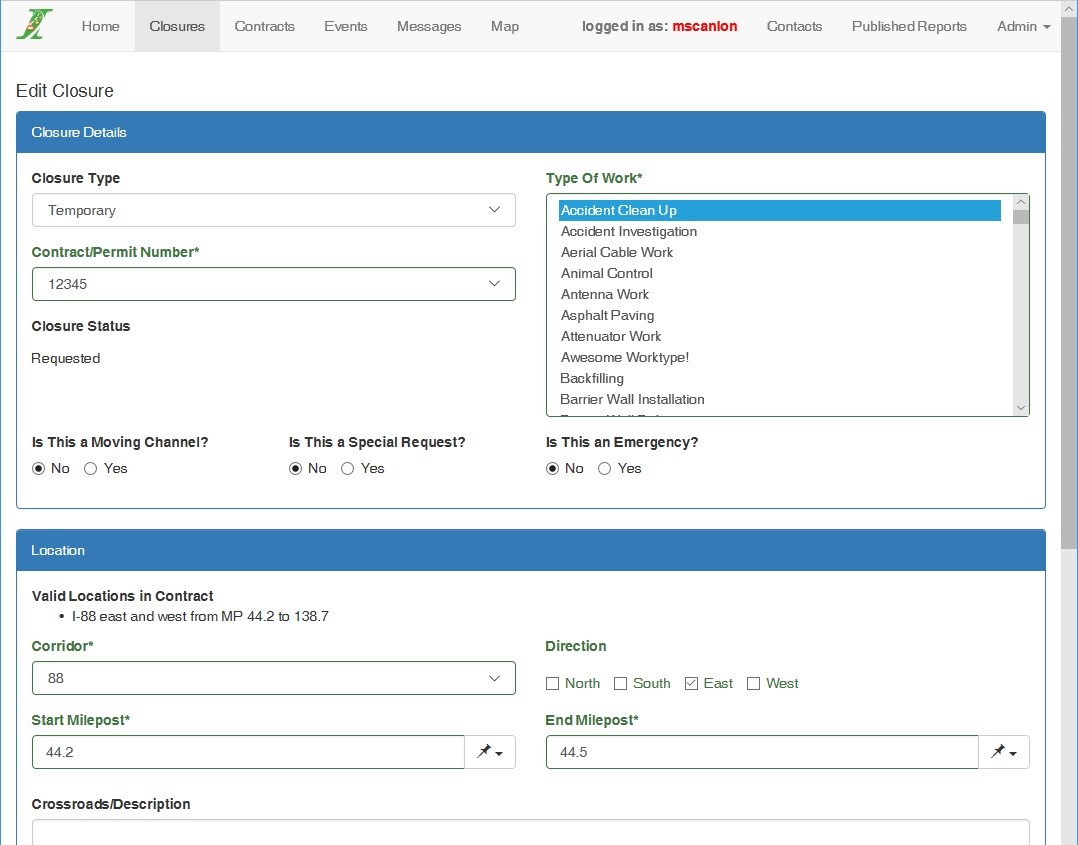Screen dimensions: 1078x845
Task: Expand the Contract/Permit Number dropdown
Action: pos(273,284)
